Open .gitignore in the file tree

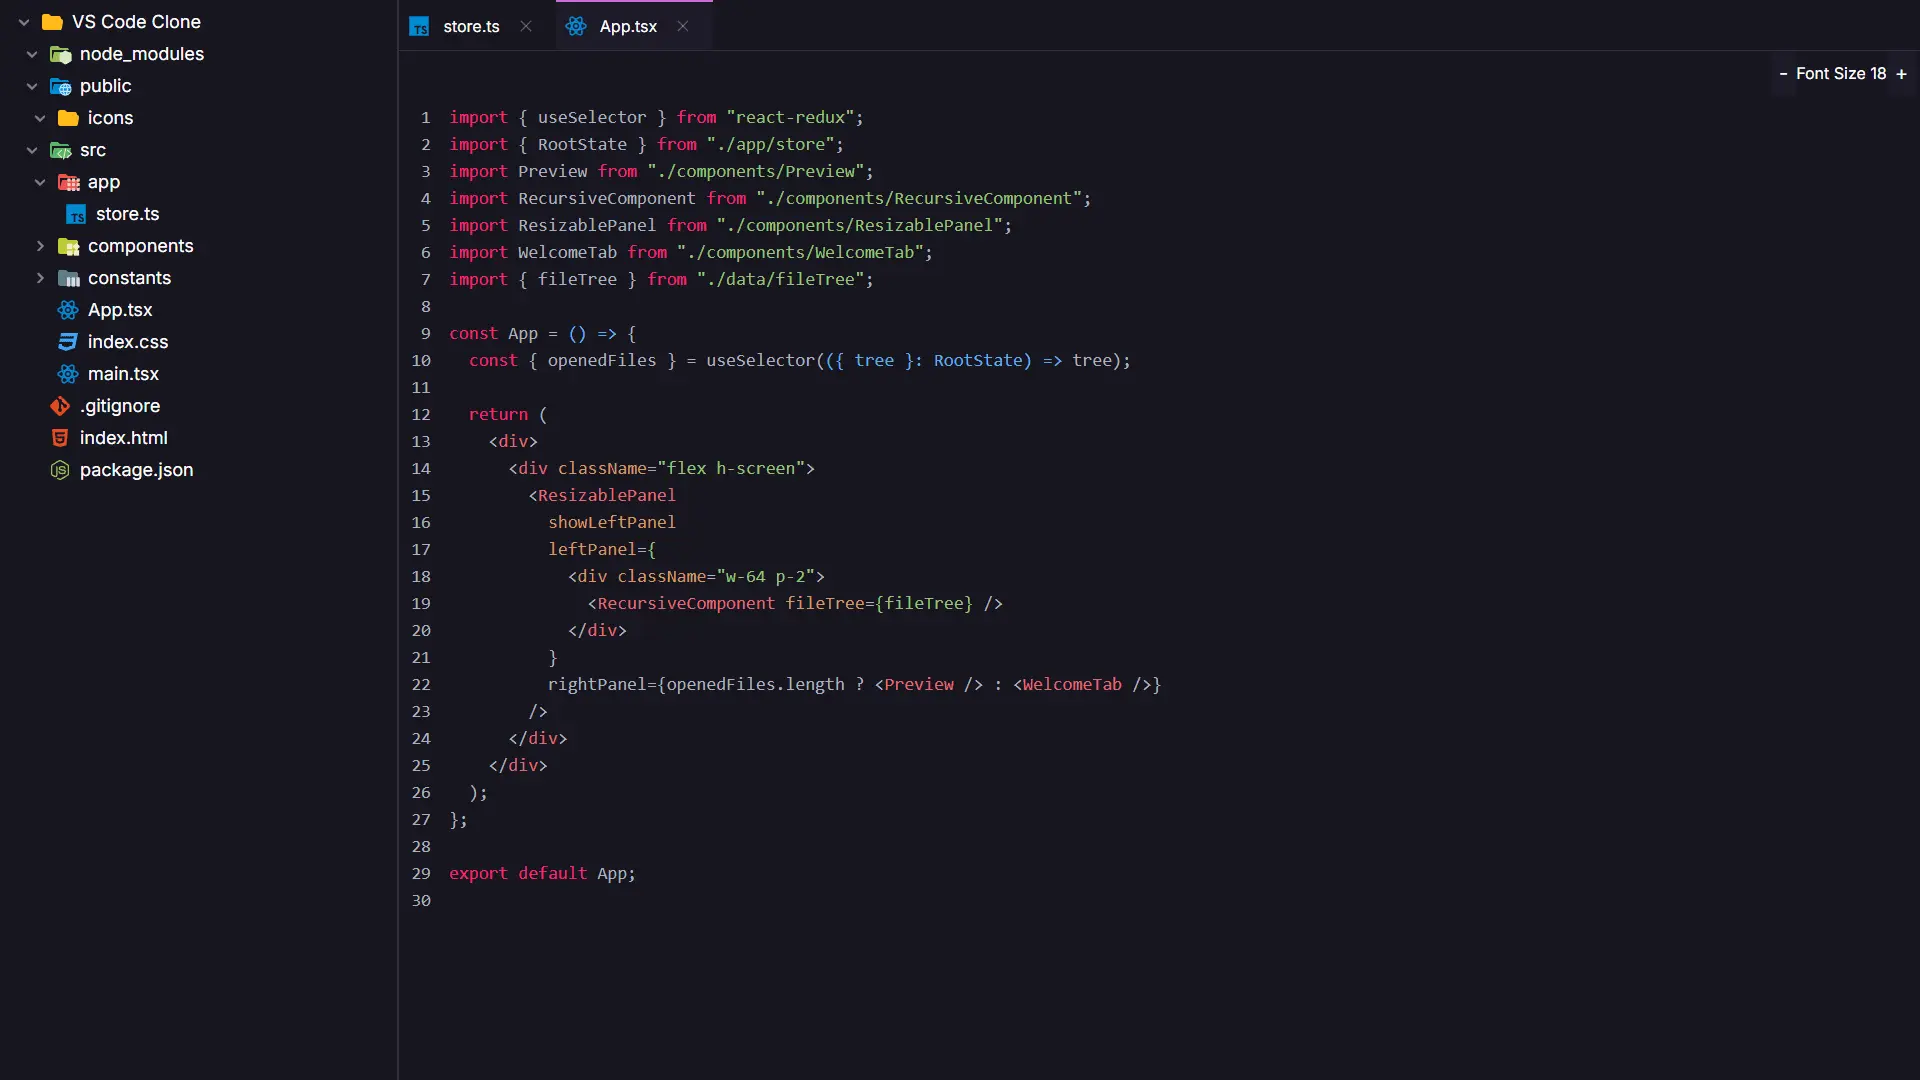tap(120, 406)
